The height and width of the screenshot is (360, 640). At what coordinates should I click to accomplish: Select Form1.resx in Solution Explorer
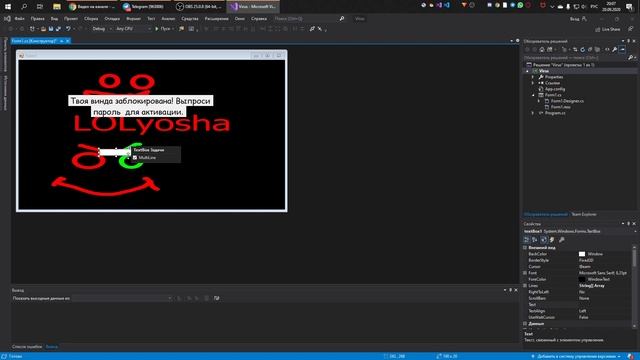point(560,107)
